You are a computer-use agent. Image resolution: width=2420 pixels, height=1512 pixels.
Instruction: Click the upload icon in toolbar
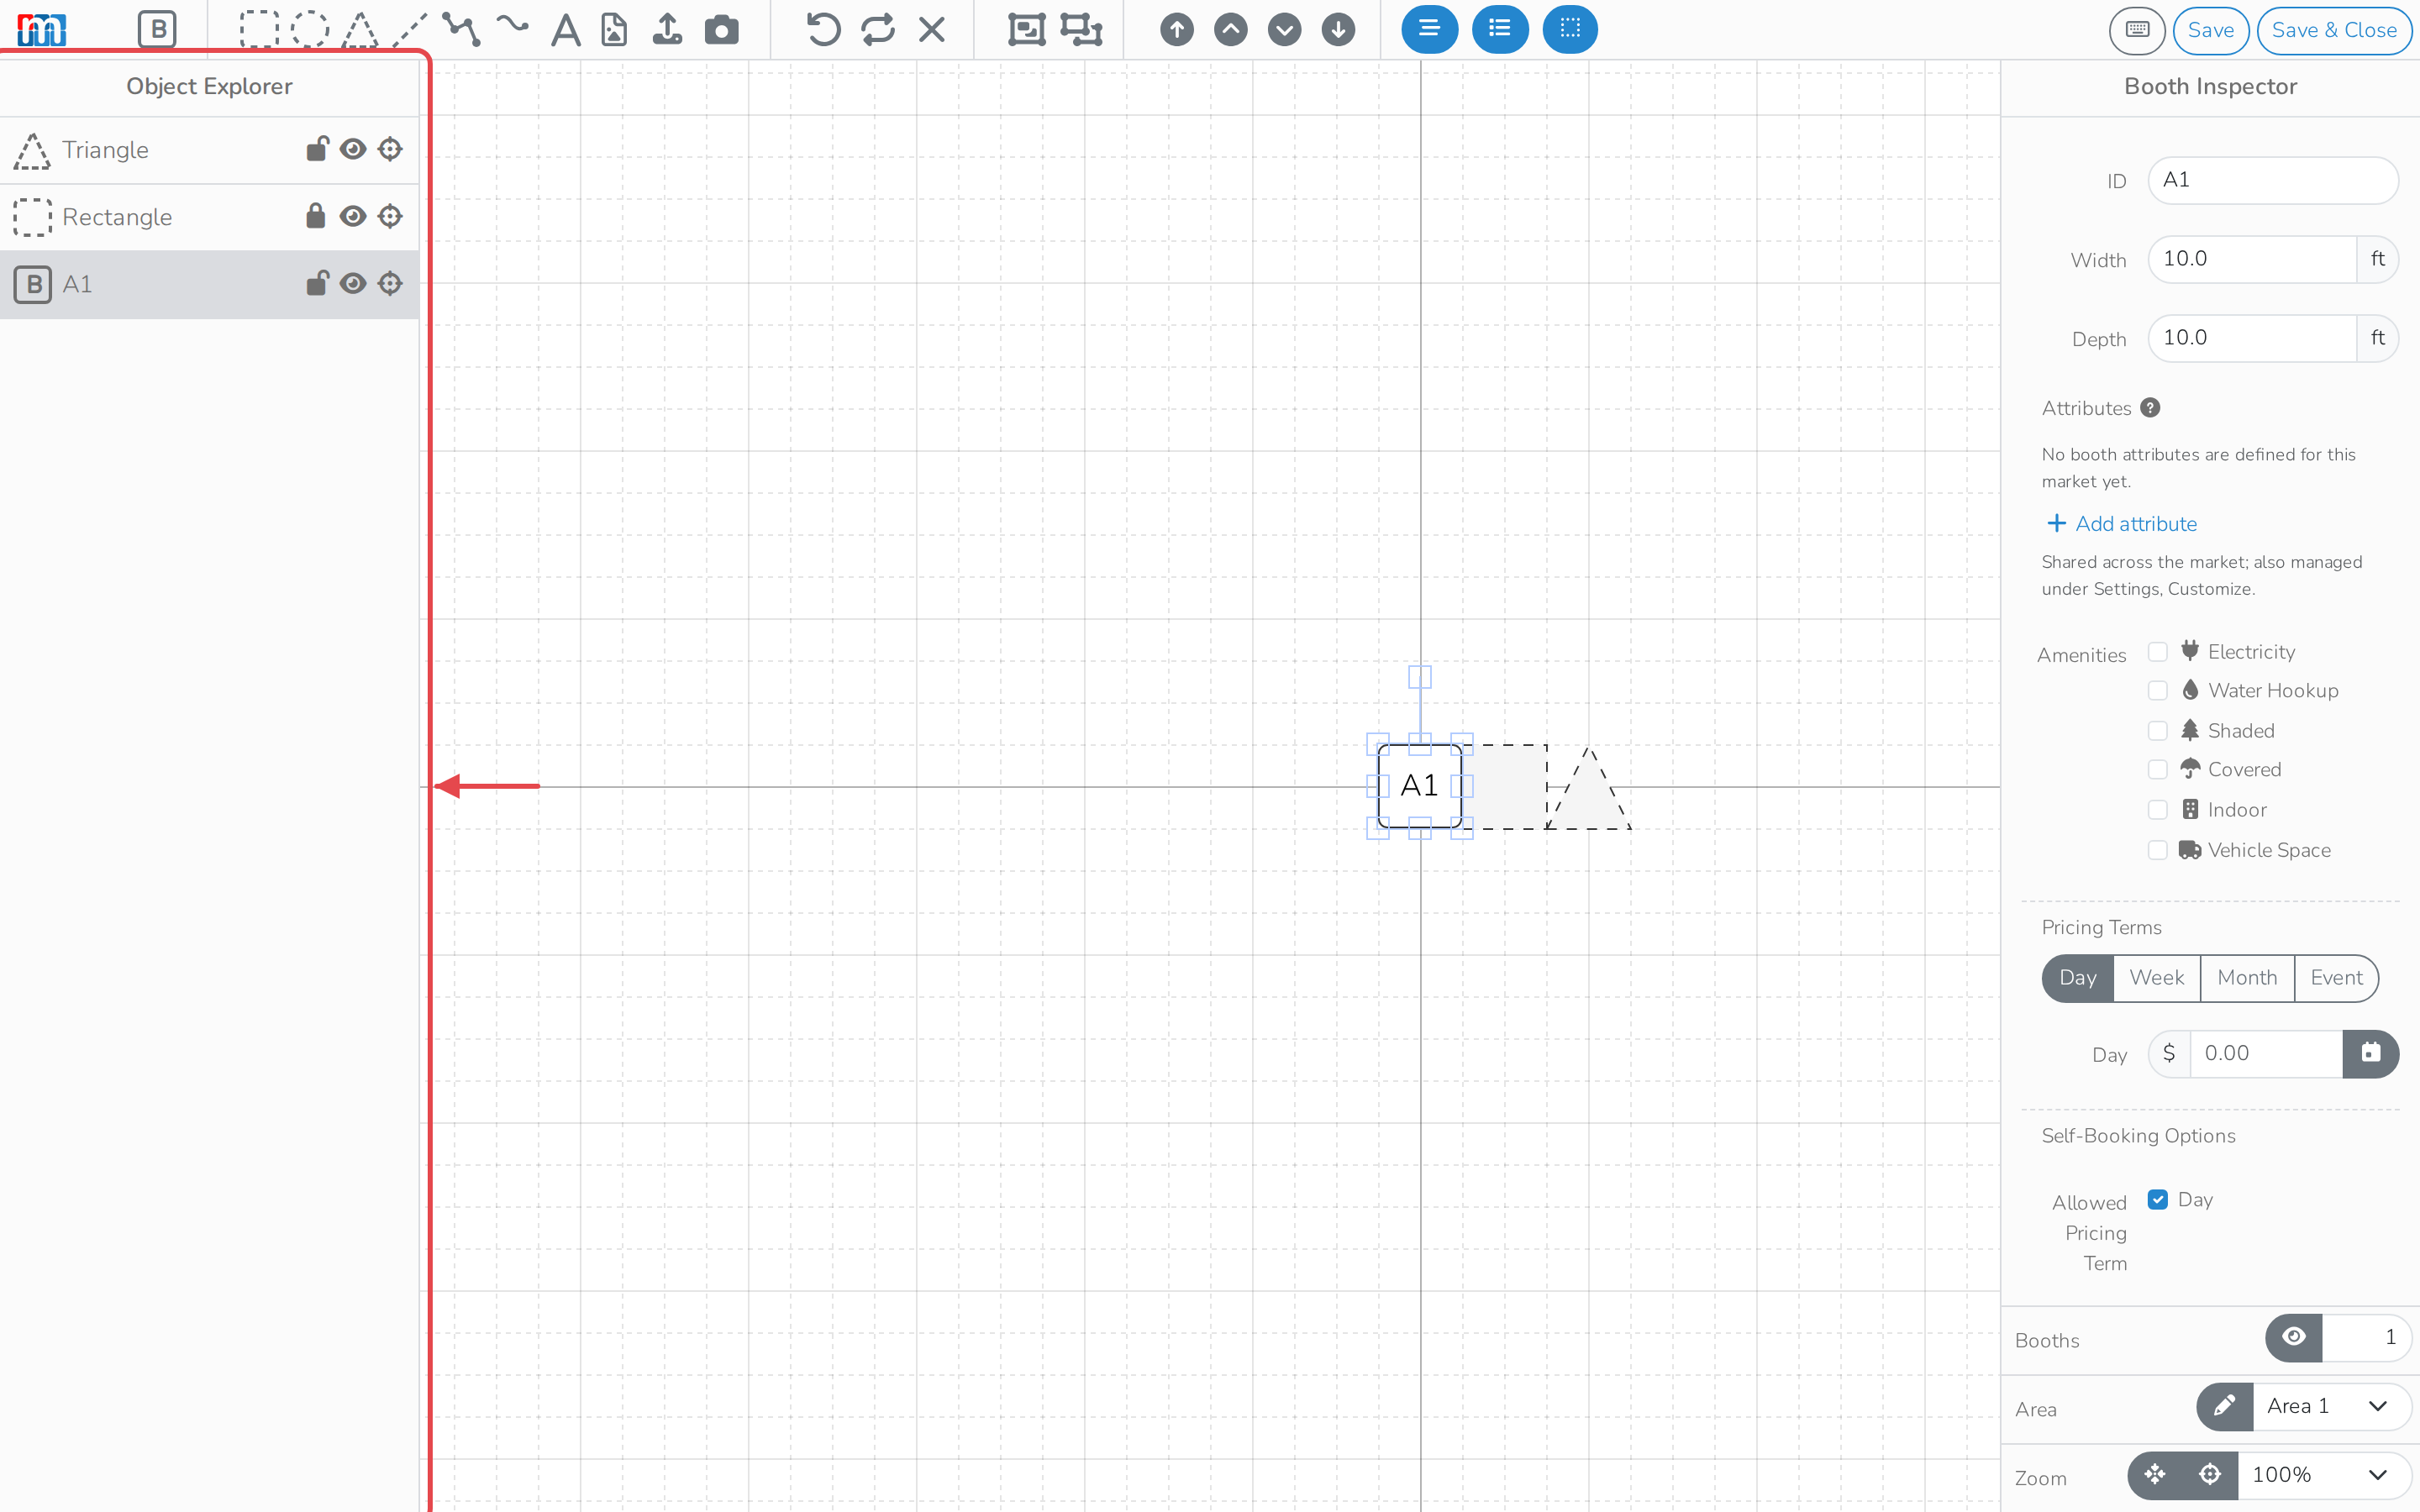pos(667,30)
